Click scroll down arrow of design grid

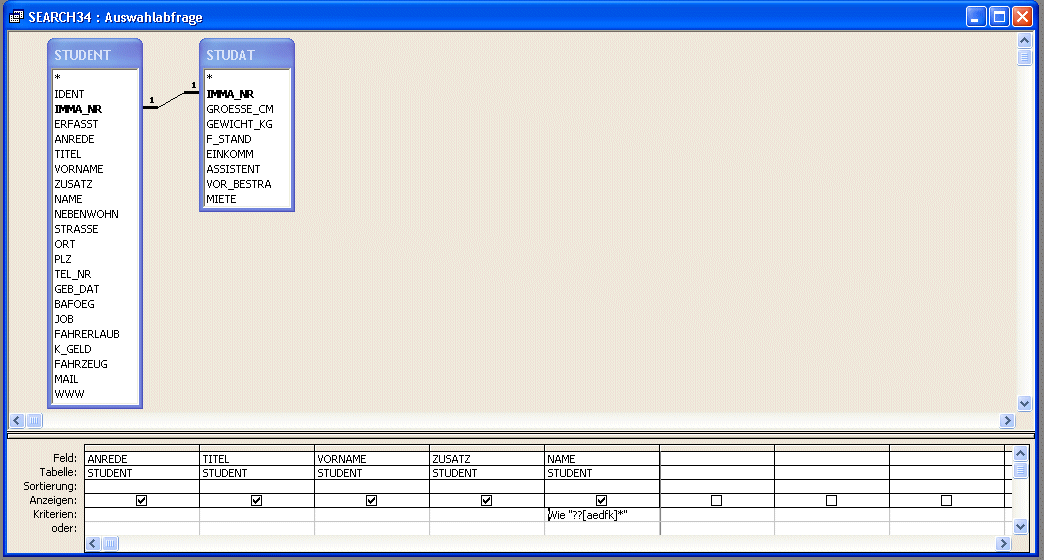click(x=1020, y=527)
